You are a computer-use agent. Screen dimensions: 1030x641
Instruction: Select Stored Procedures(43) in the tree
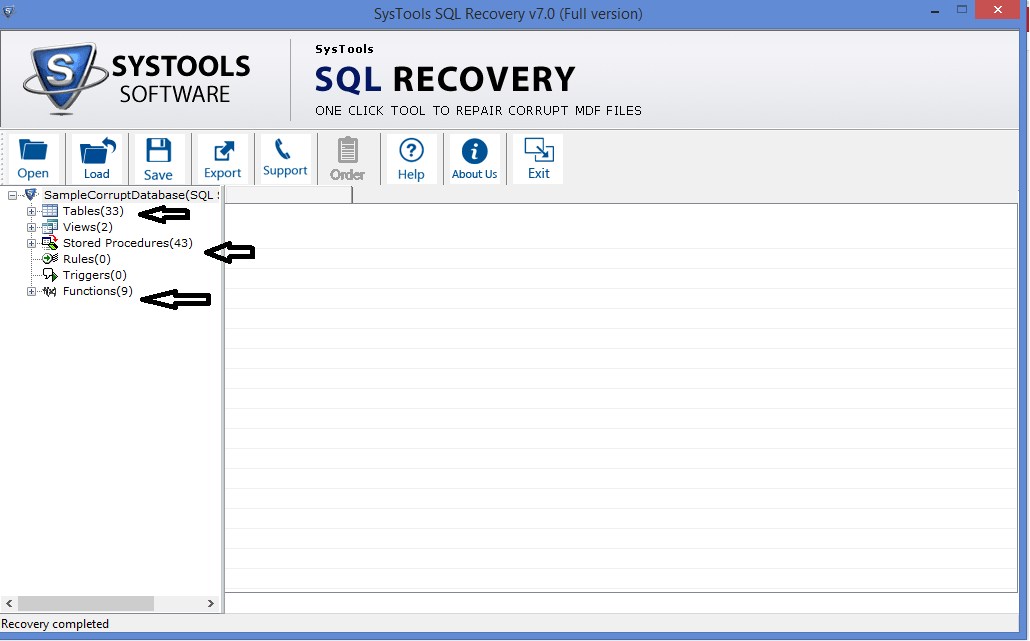(127, 243)
